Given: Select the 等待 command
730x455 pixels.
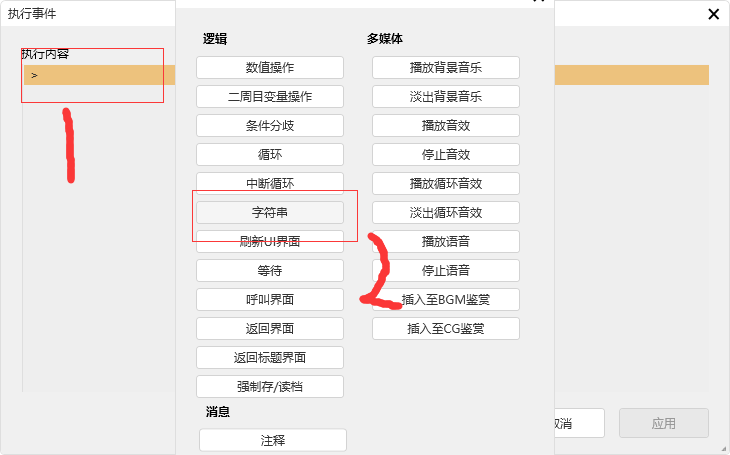Looking at the screenshot, I should click(x=270, y=270).
